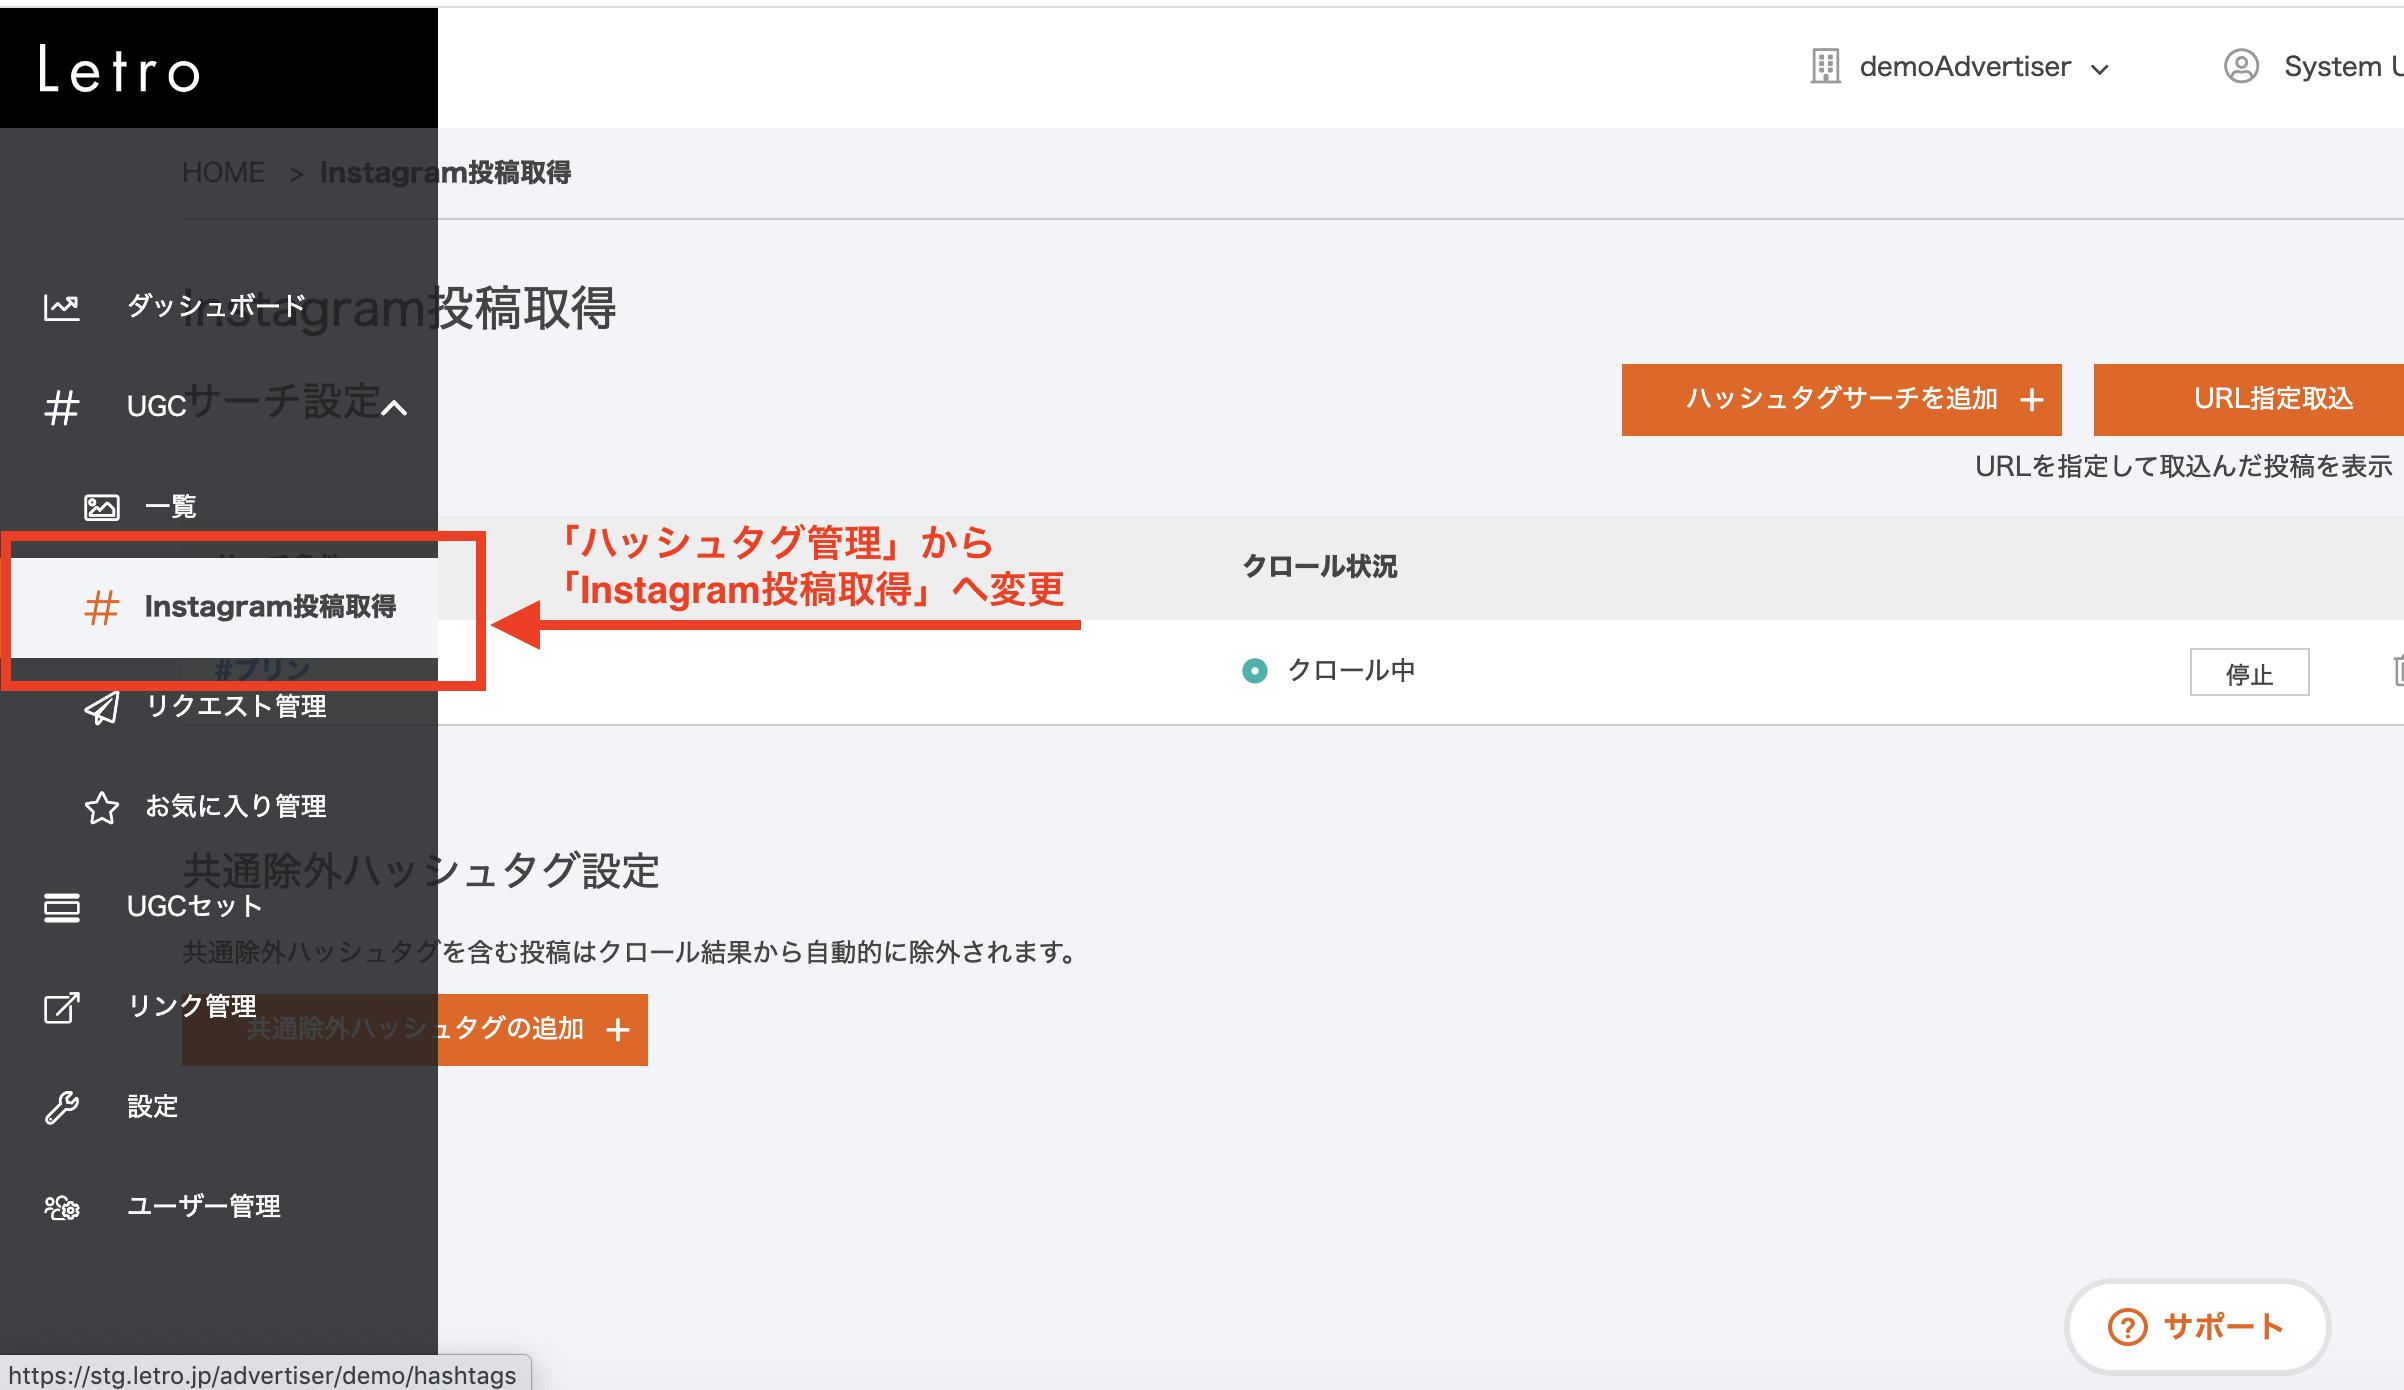
Task: Click the UGC hashtag icon in sidebar
Action: point(61,407)
